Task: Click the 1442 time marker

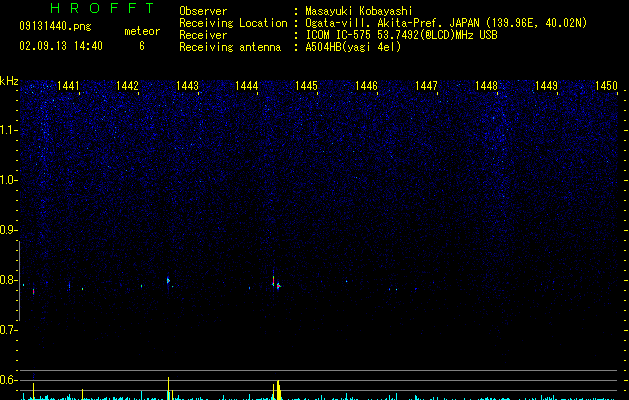Action: coord(127,86)
